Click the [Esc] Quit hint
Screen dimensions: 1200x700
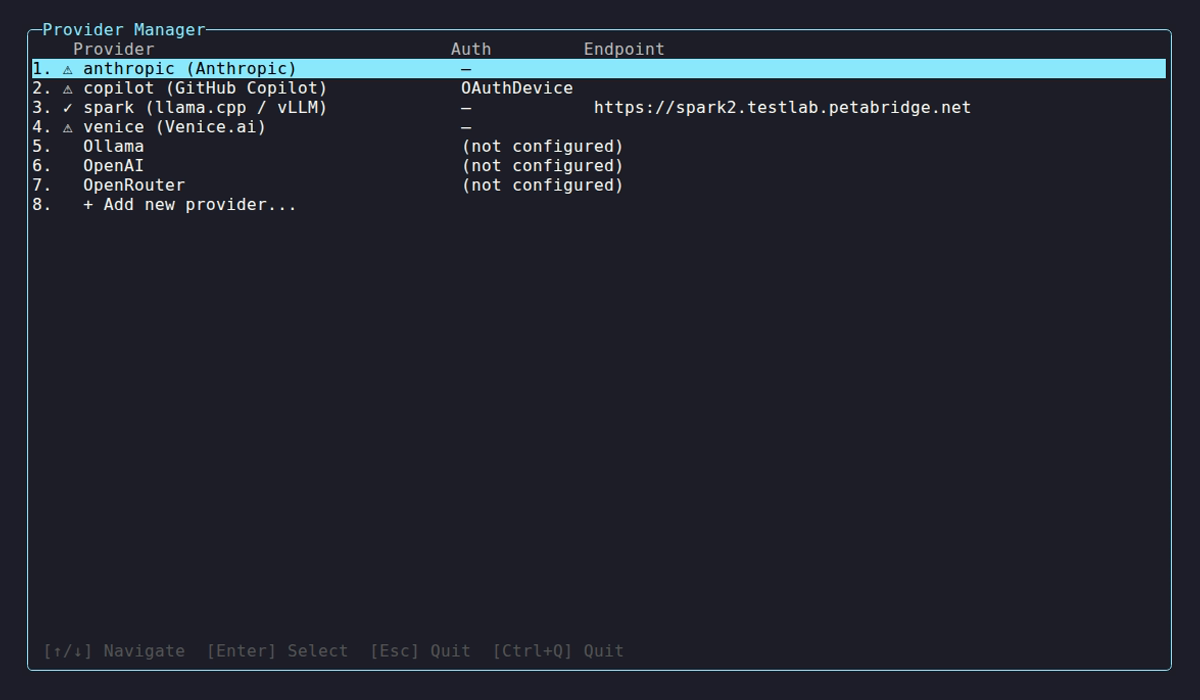(420, 651)
